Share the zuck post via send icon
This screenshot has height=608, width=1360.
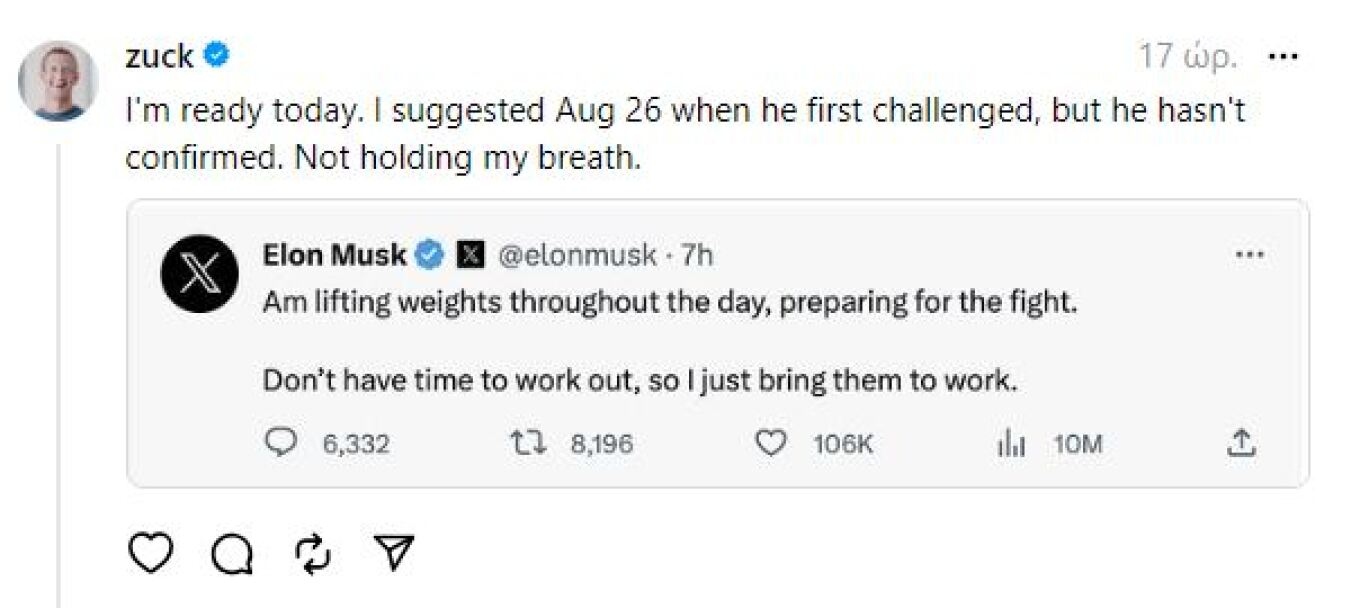click(x=394, y=553)
